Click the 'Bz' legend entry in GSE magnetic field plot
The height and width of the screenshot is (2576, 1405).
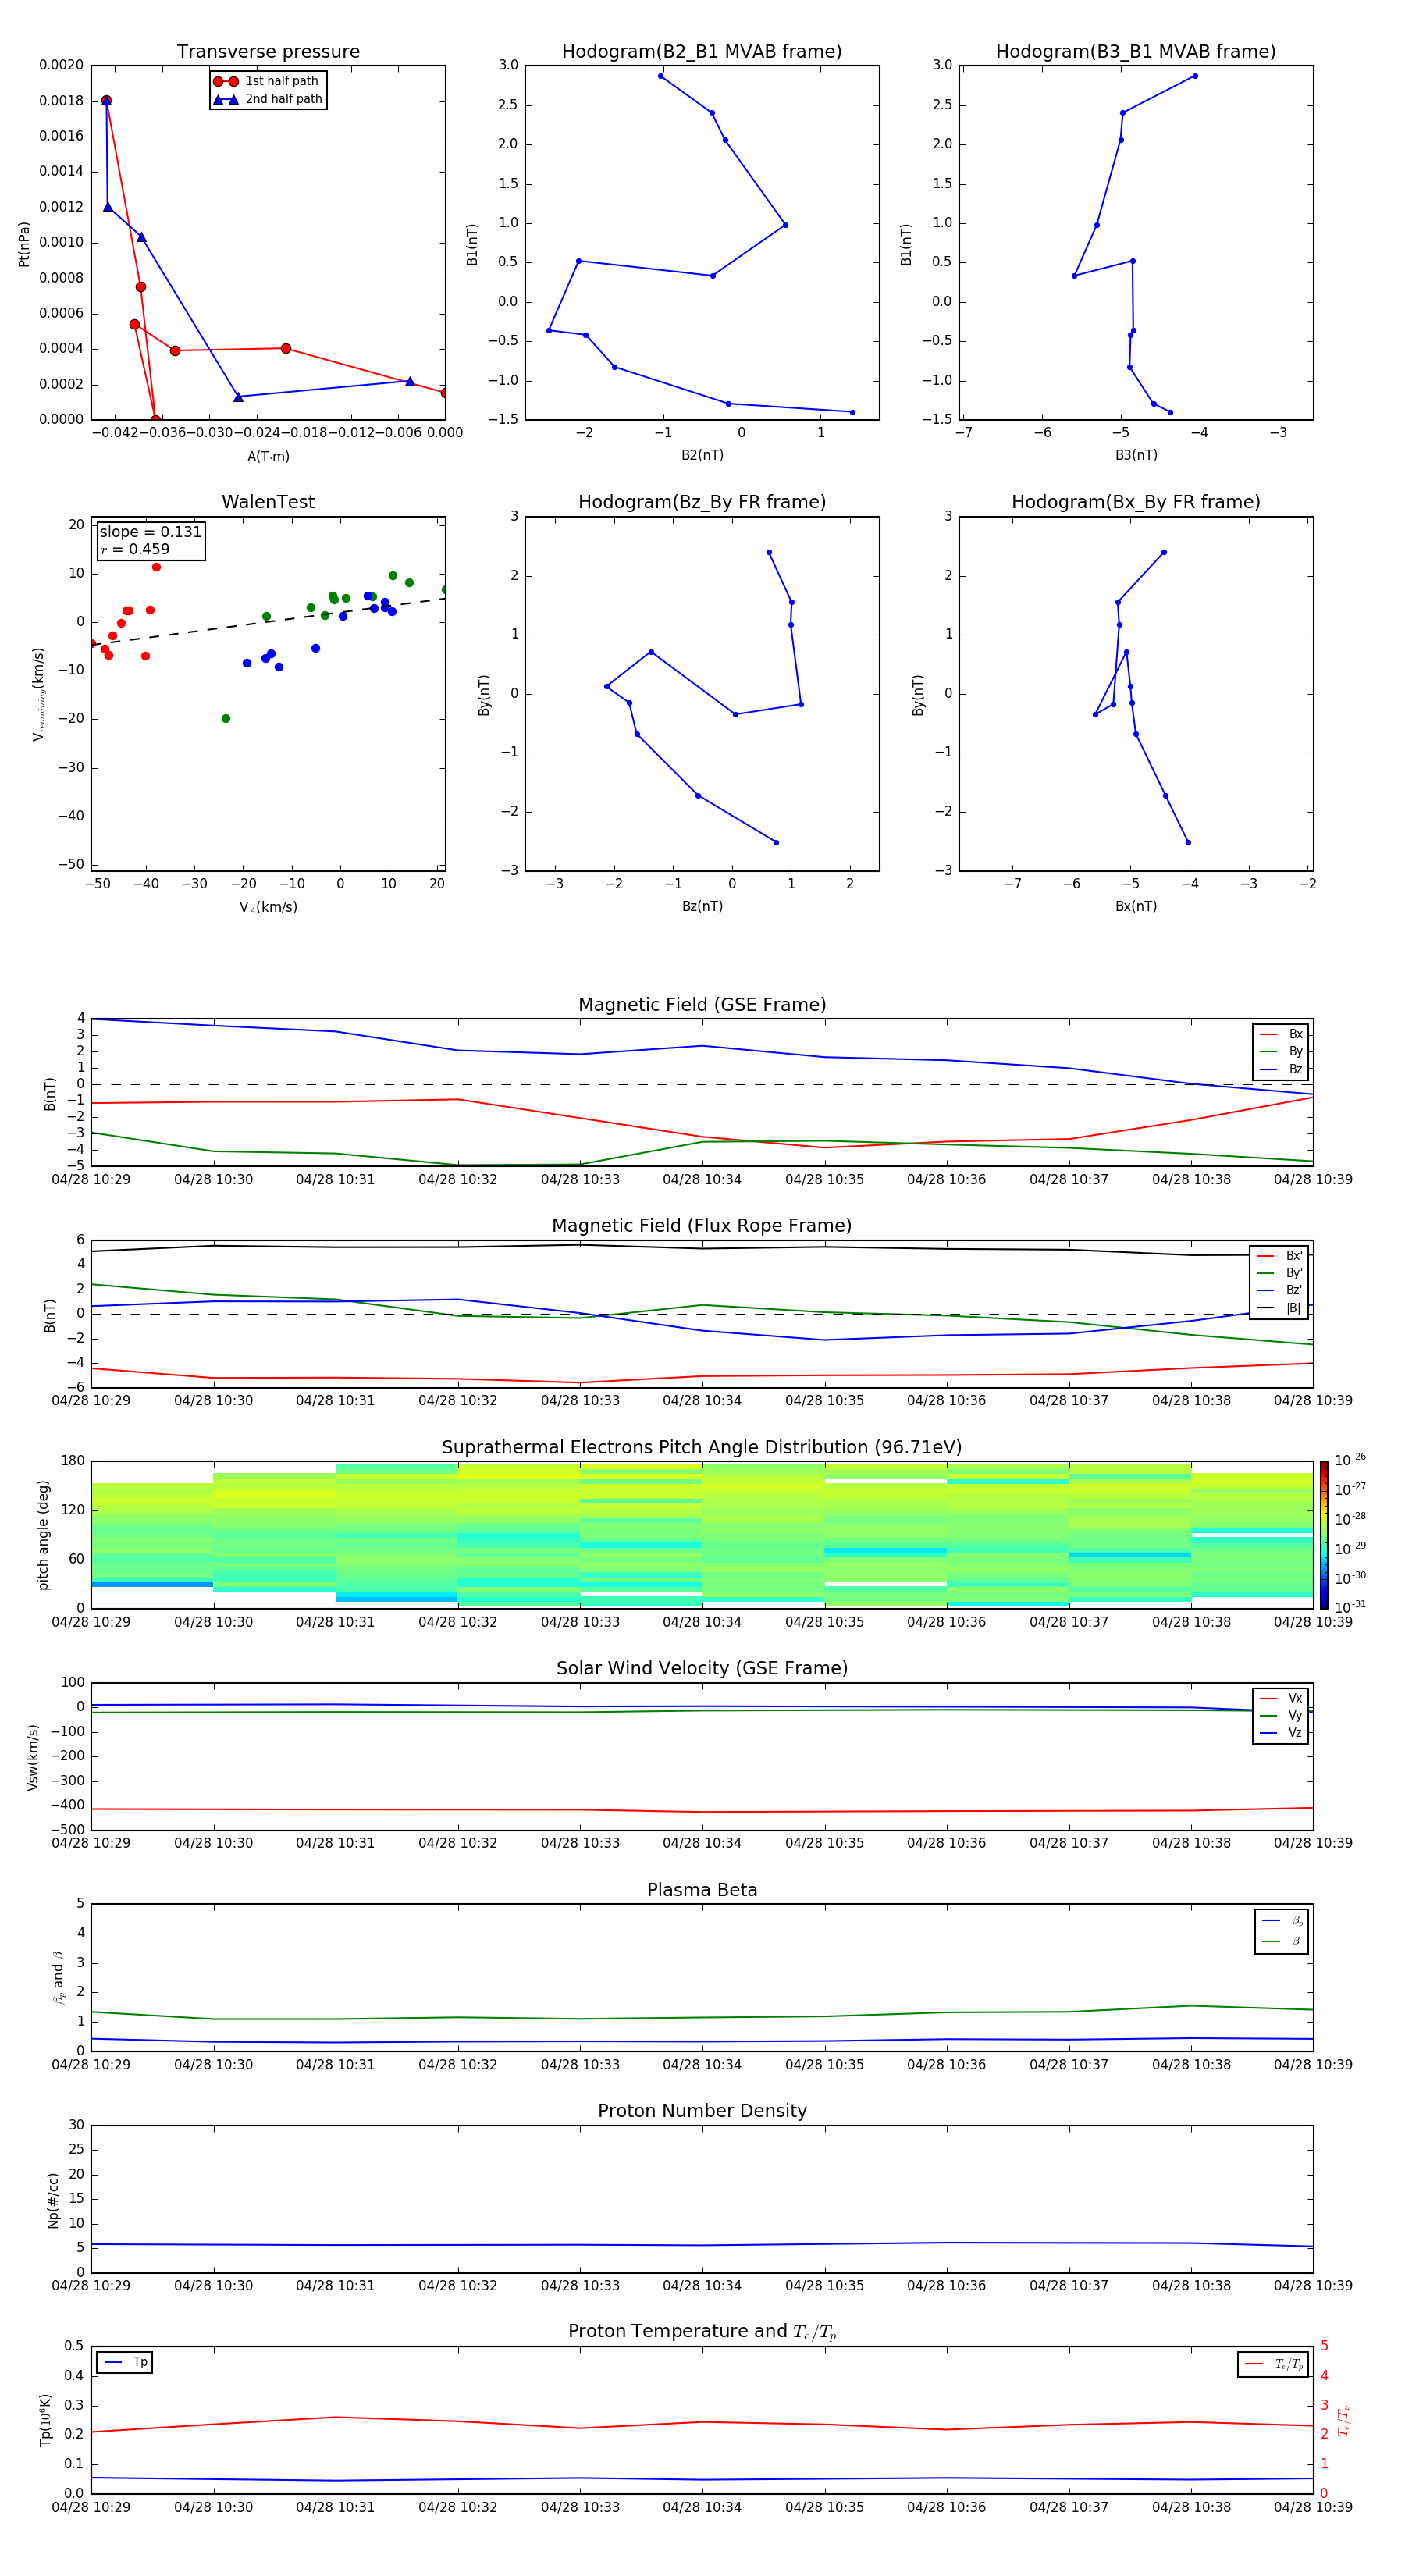click(1281, 1069)
